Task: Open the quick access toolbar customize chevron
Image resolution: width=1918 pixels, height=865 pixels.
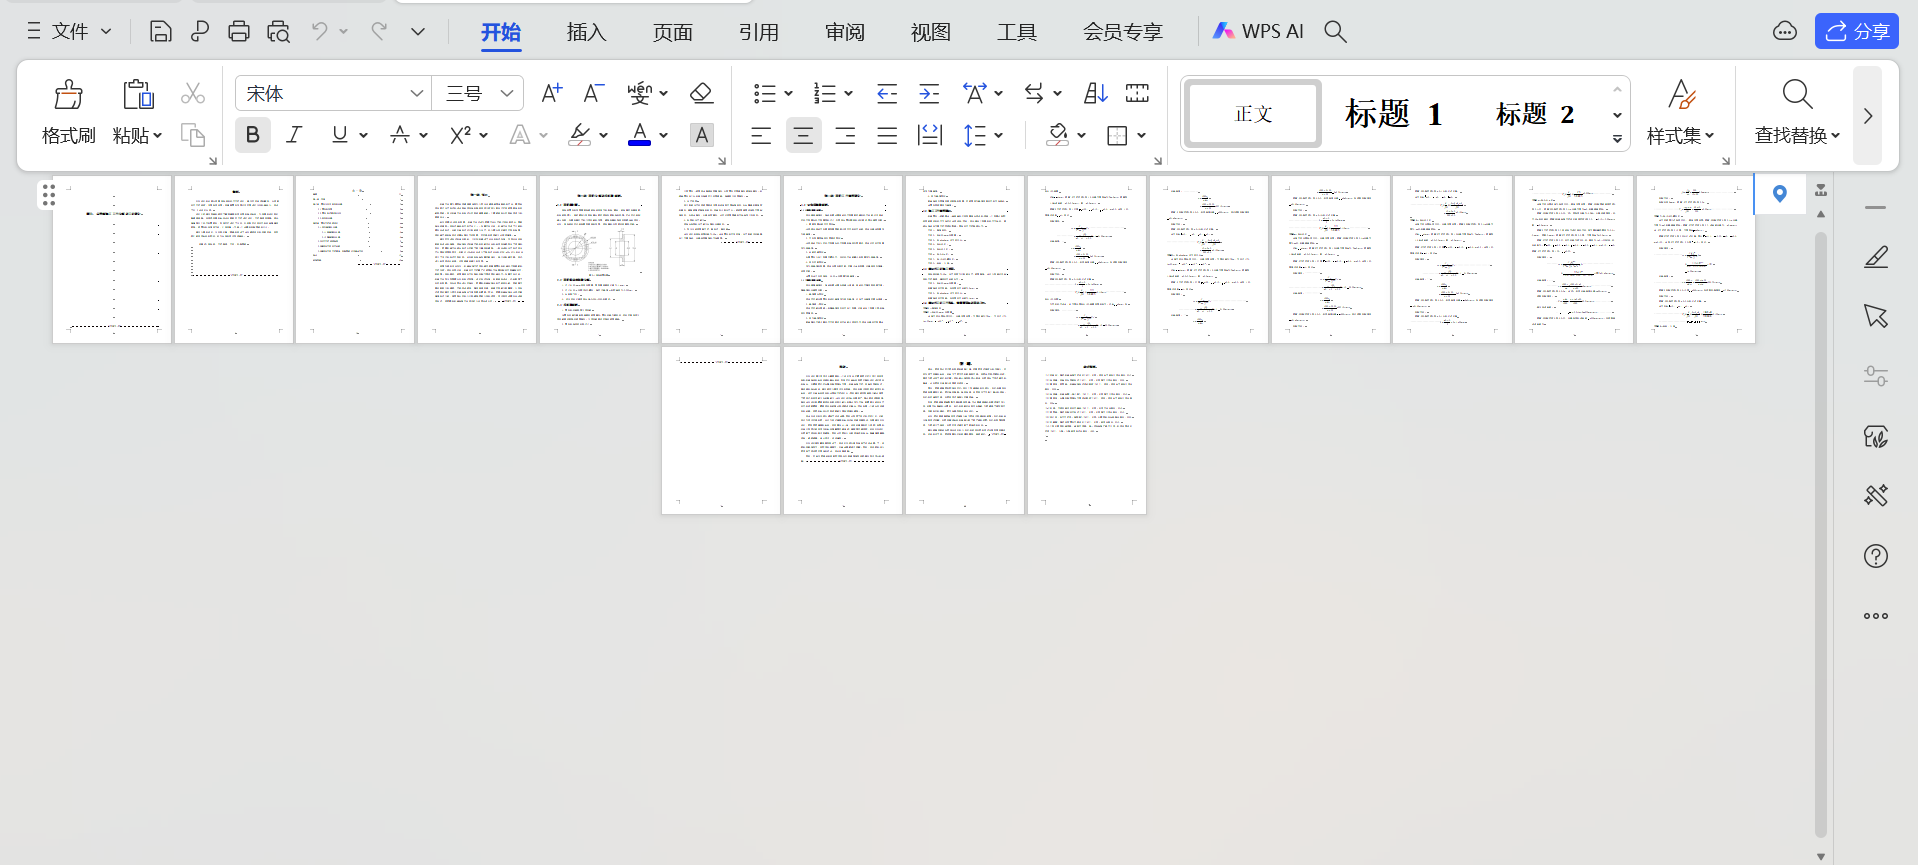Action: pos(418,32)
